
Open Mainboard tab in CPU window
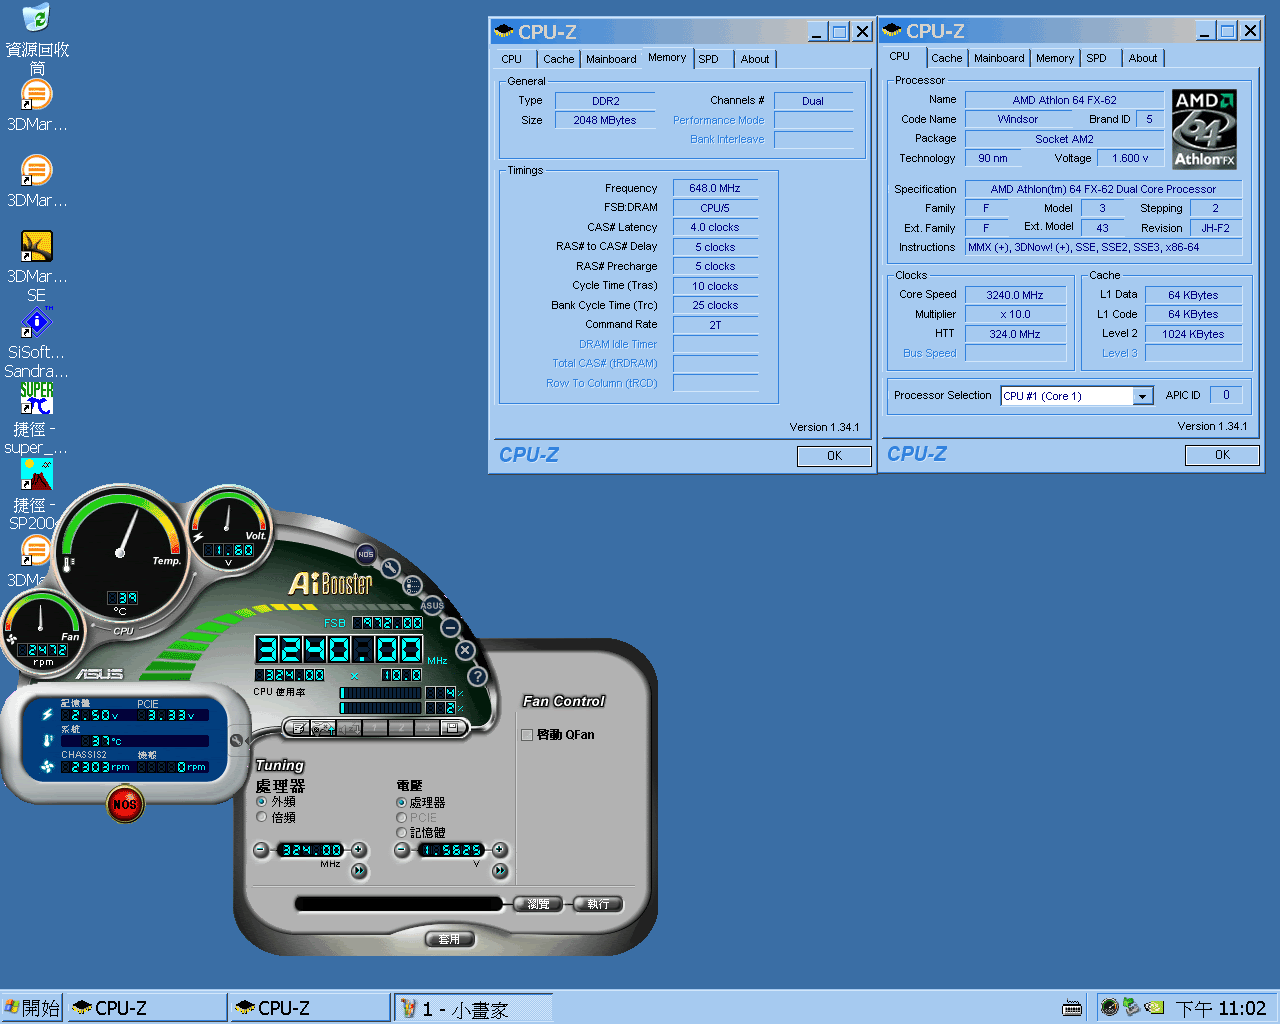click(998, 58)
